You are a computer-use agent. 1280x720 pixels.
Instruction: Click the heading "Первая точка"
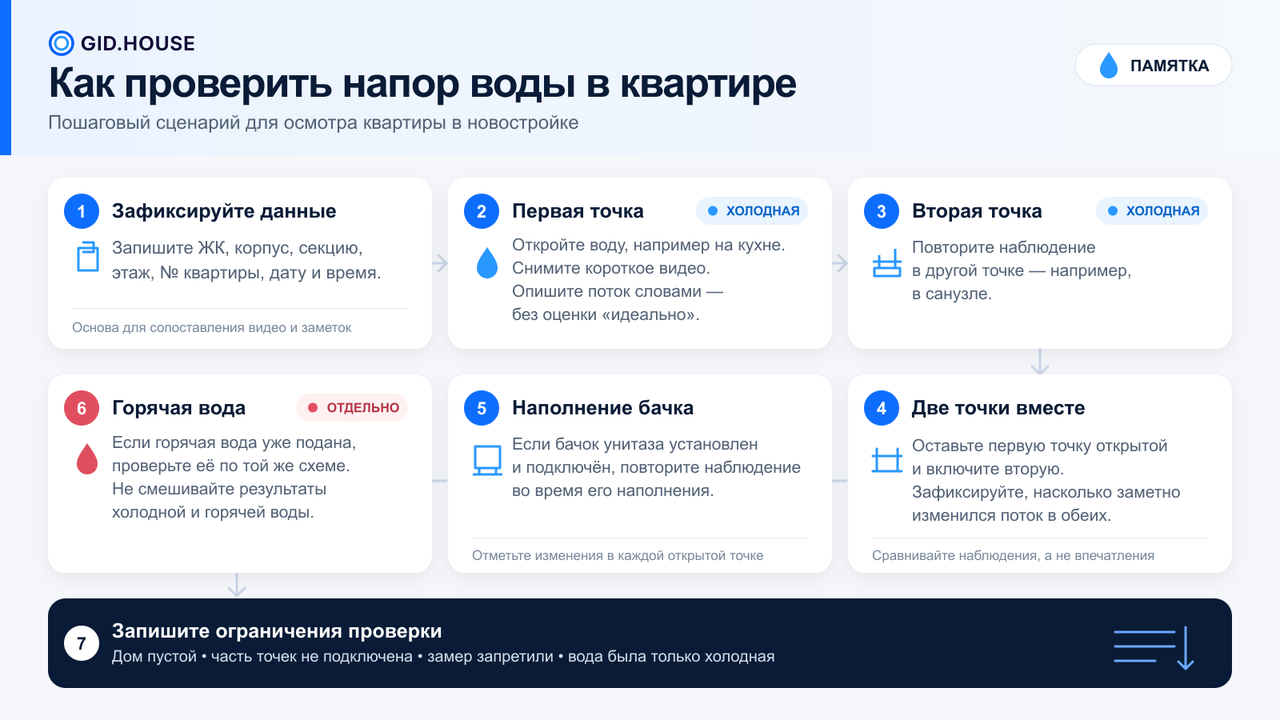pos(578,211)
